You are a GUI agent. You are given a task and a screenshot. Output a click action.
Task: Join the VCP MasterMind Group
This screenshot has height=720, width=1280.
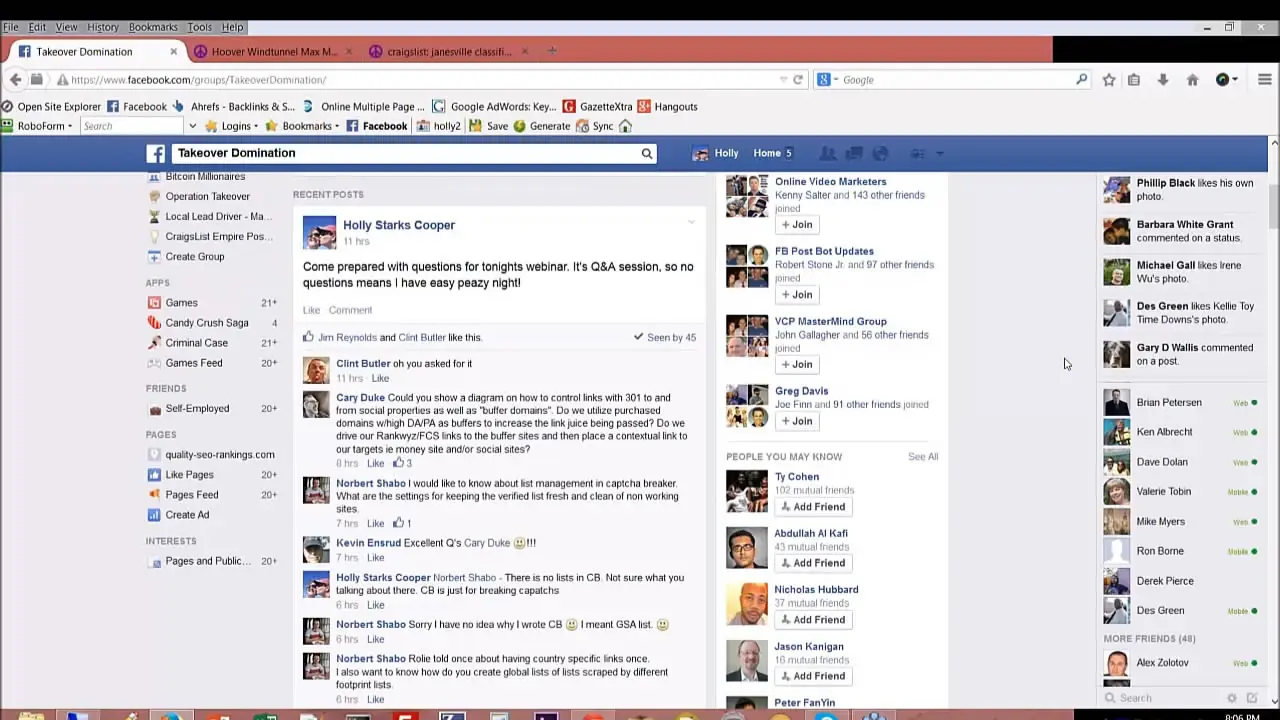pyautogui.click(x=797, y=365)
